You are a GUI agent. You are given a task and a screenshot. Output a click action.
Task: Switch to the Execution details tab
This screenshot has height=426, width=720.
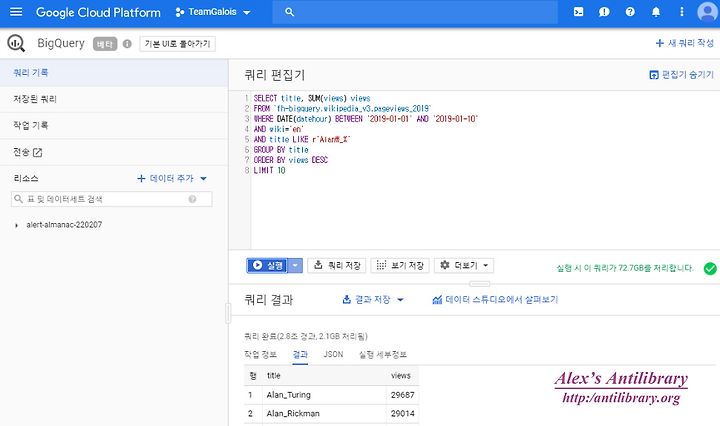[382, 354]
